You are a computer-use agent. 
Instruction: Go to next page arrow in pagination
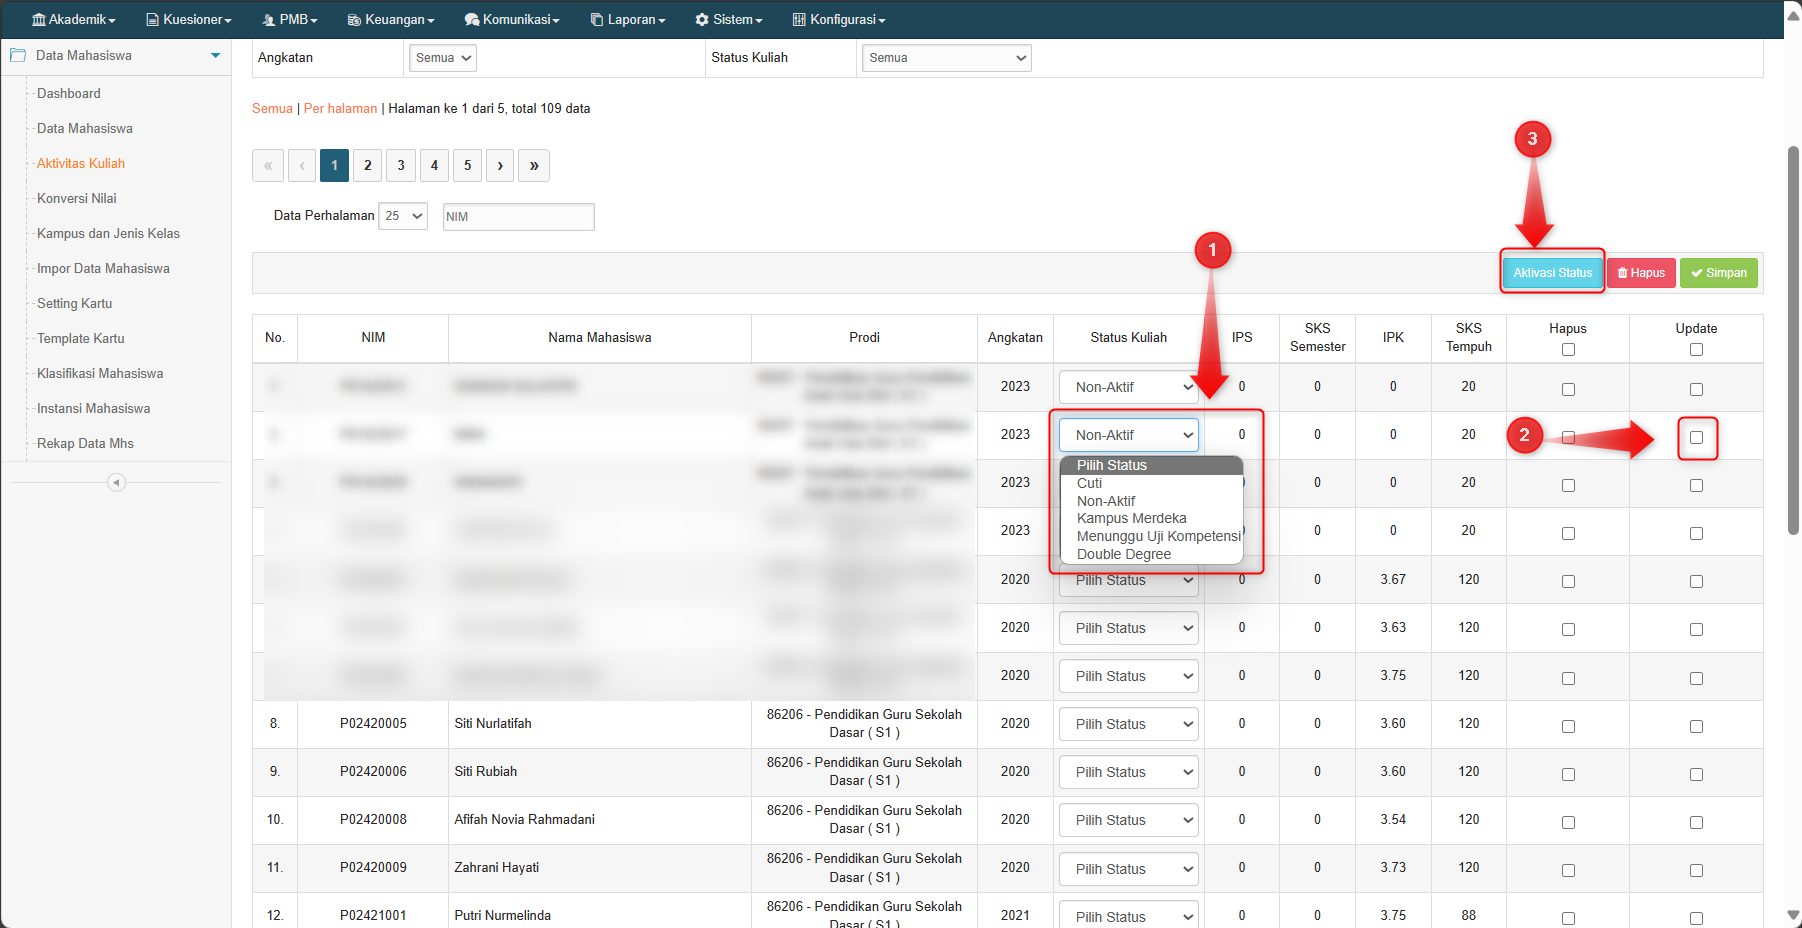(500, 166)
